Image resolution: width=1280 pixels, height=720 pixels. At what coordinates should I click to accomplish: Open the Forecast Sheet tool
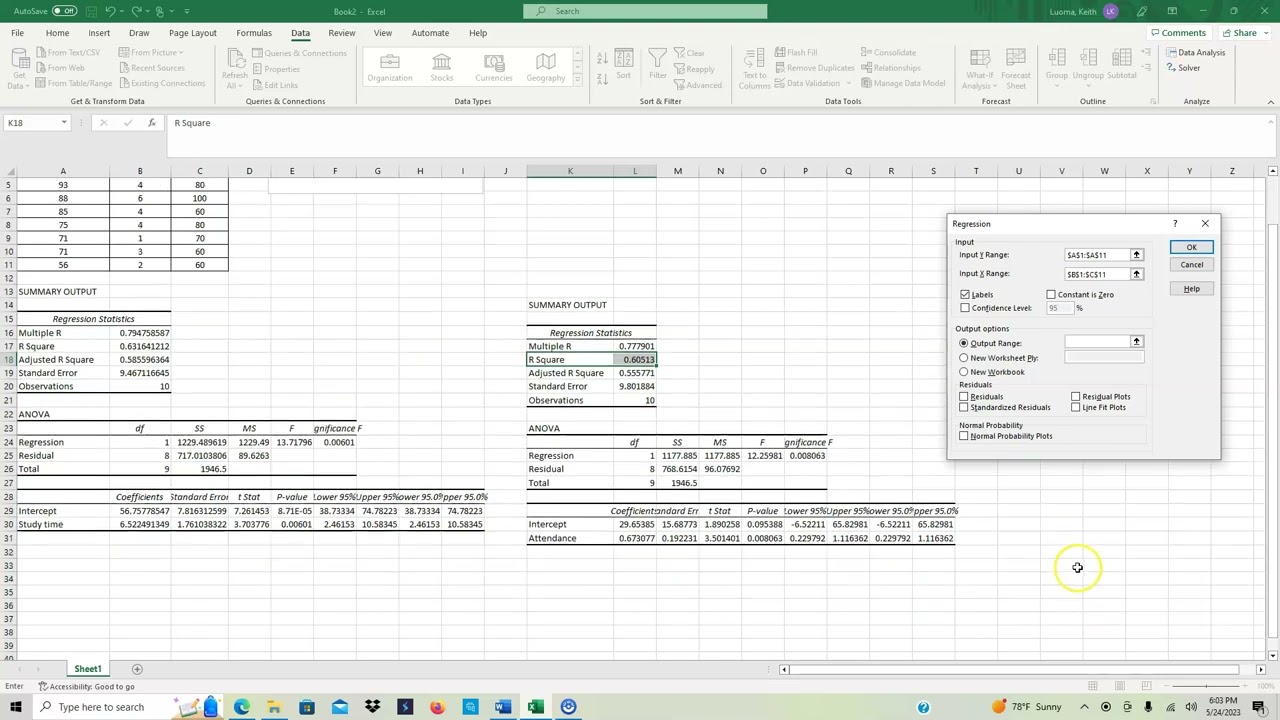[x=1015, y=69]
